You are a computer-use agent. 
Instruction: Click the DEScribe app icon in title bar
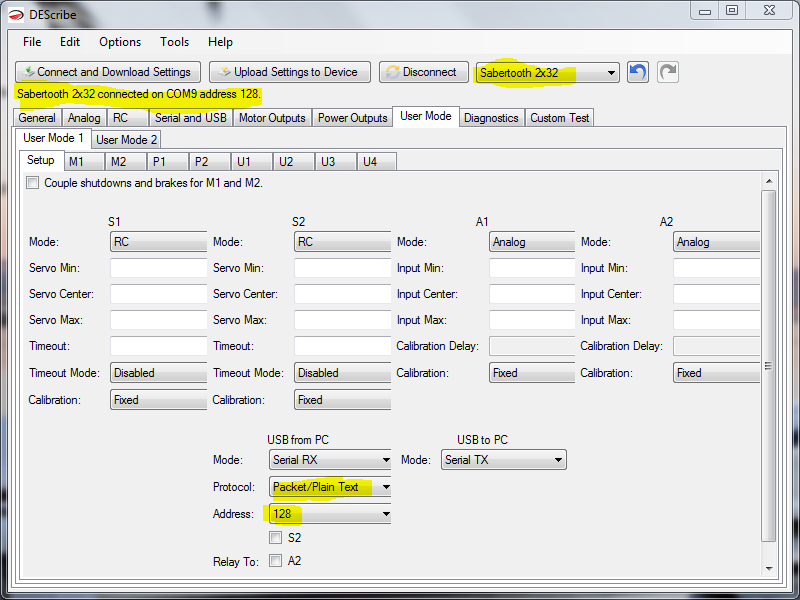[x=16, y=15]
